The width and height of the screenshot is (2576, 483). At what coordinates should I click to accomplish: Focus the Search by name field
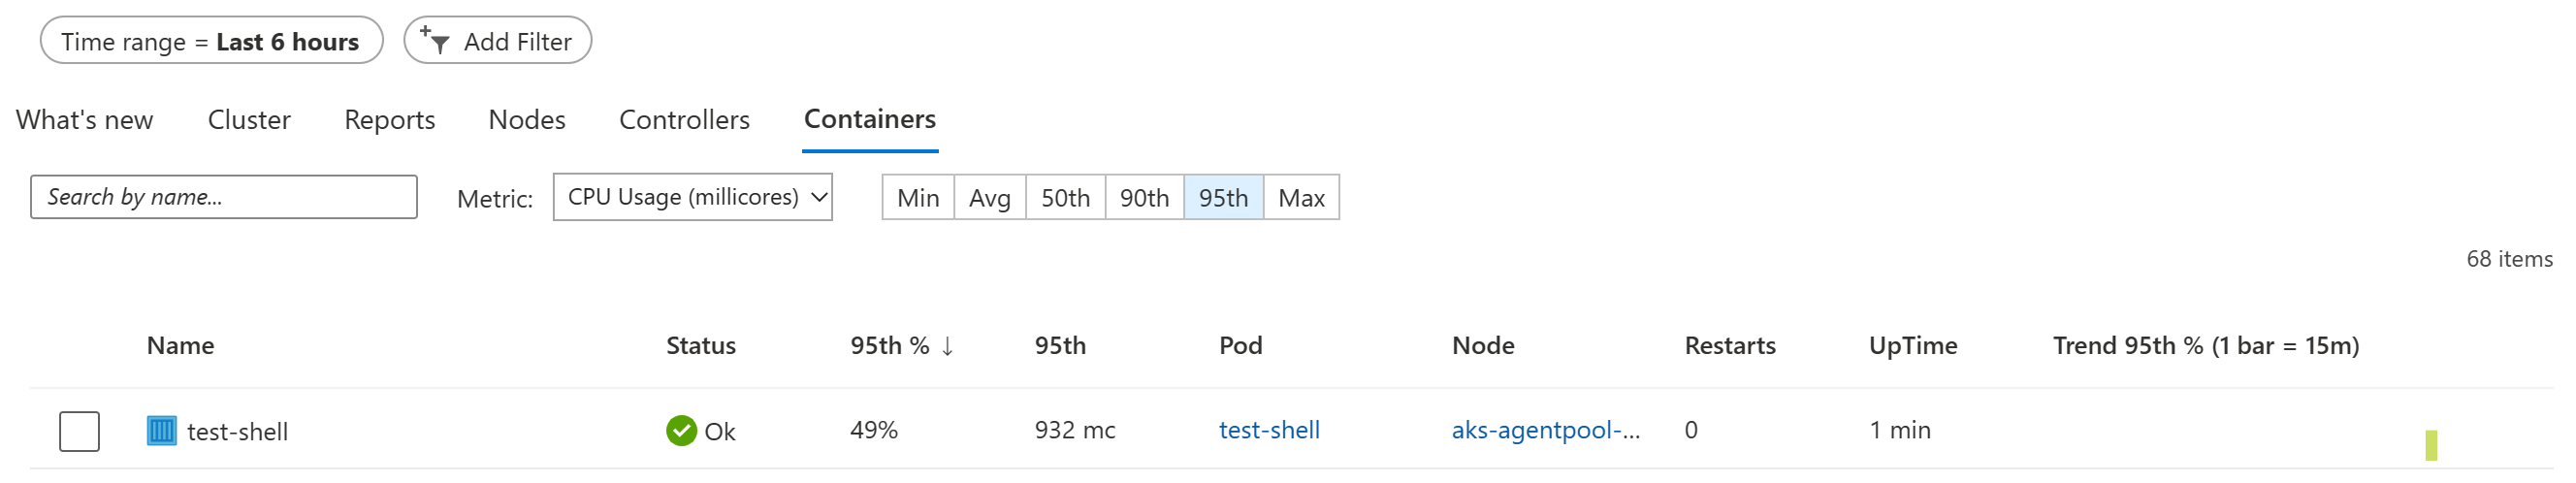[x=224, y=197]
